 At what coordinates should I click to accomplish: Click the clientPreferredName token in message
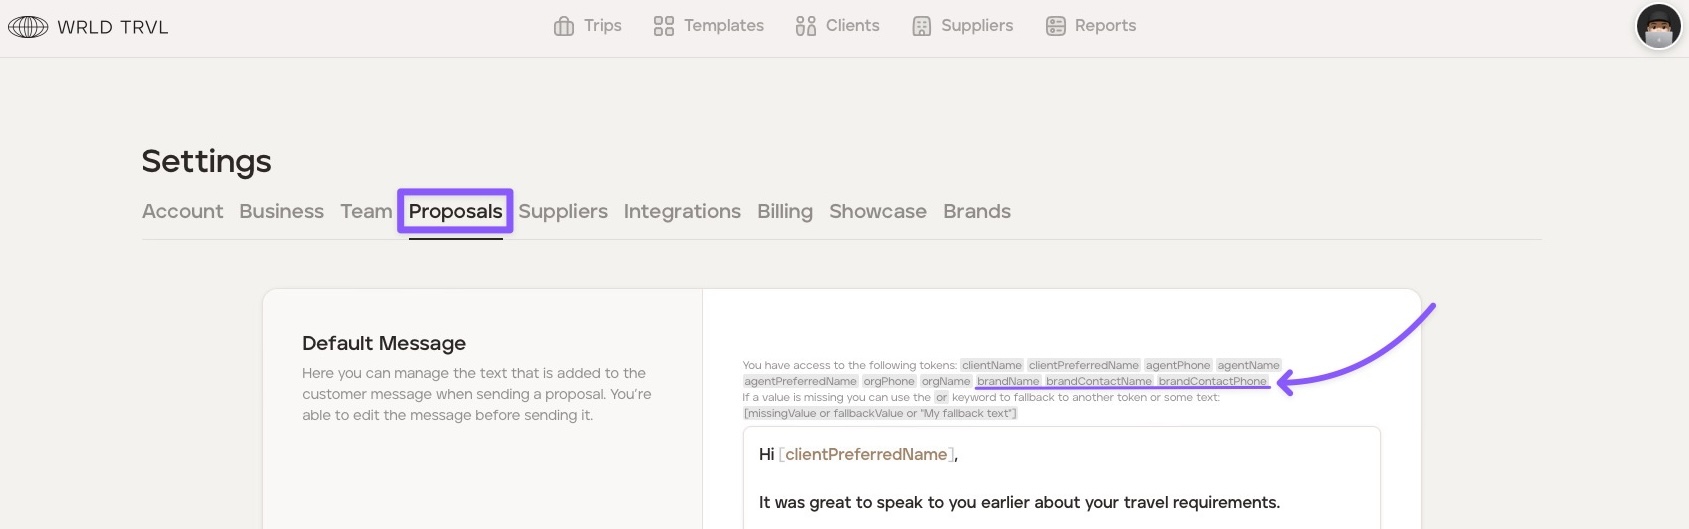pos(866,455)
